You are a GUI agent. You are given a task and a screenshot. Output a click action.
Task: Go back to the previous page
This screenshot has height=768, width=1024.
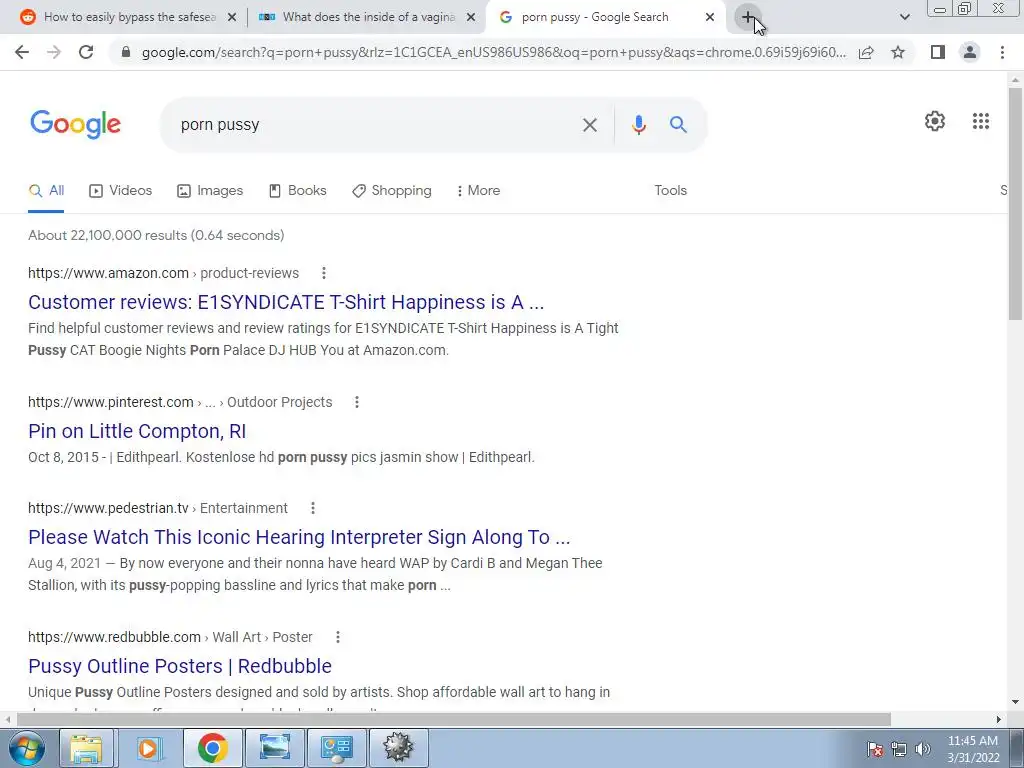pyautogui.click(x=22, y=52)
